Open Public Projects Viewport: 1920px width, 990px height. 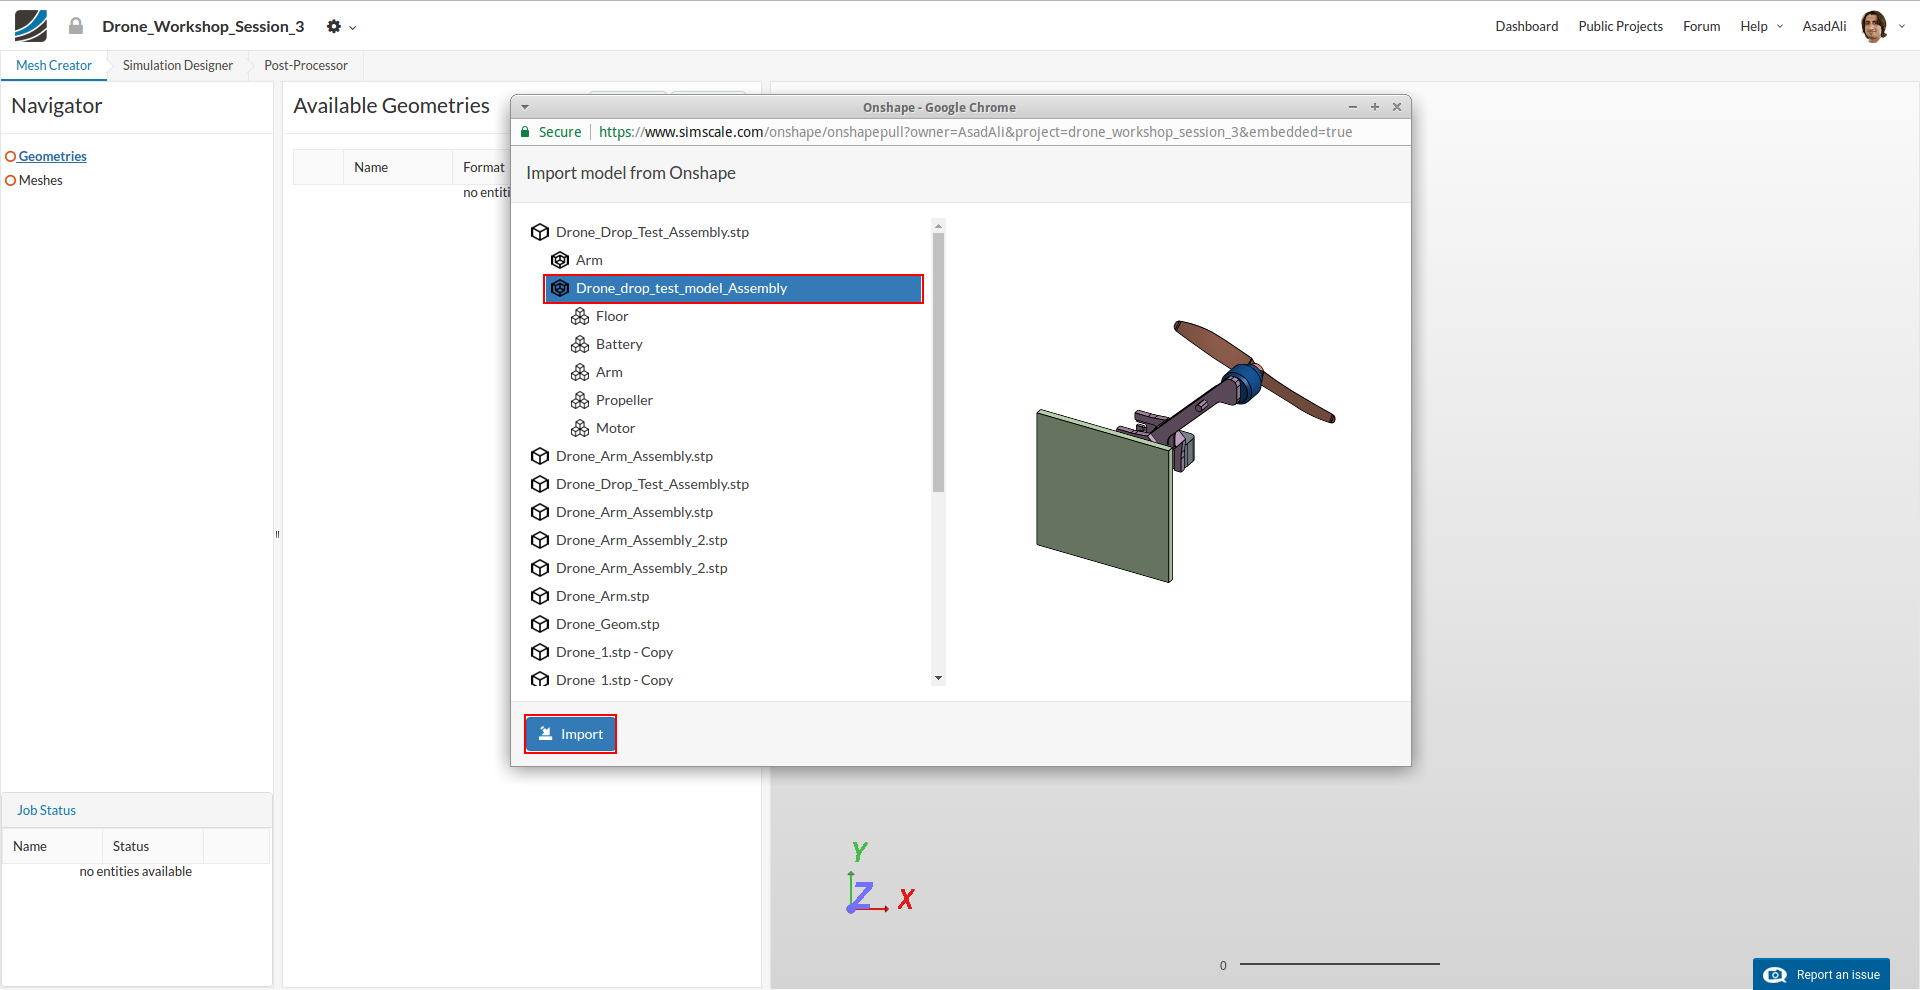pos(1620,27)
